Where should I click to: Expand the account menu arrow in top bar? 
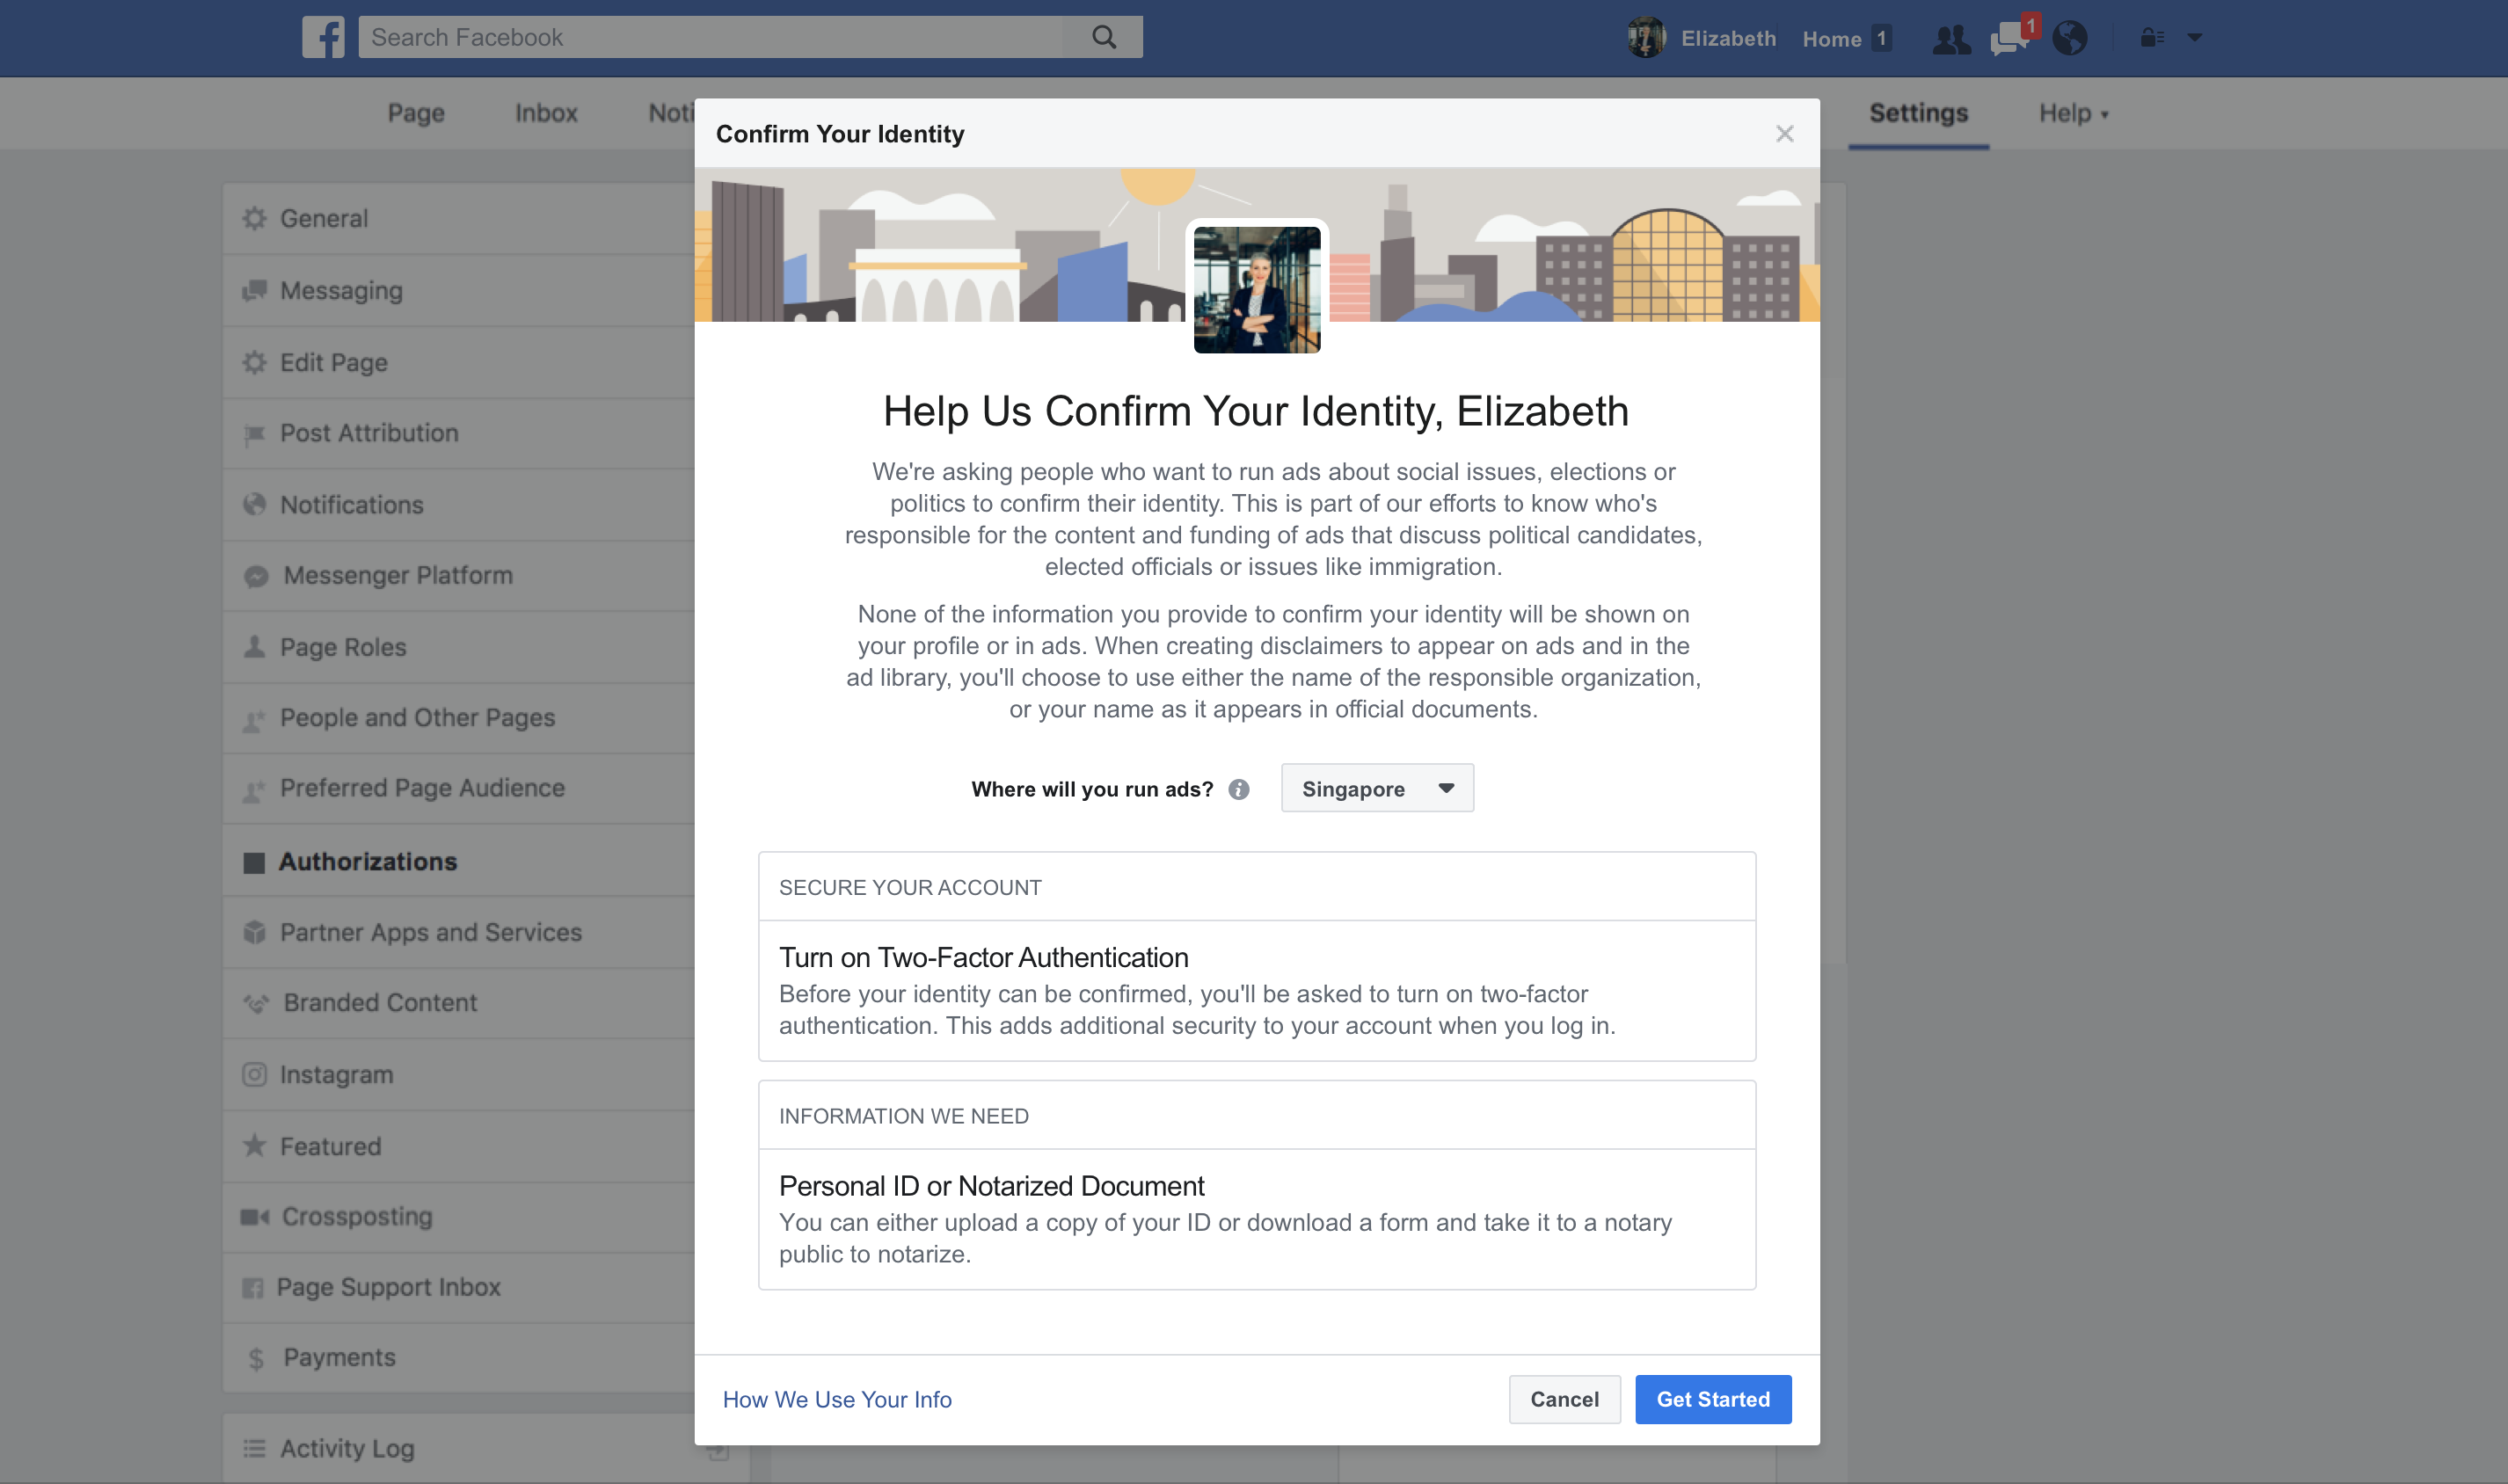coord(2195,38)
